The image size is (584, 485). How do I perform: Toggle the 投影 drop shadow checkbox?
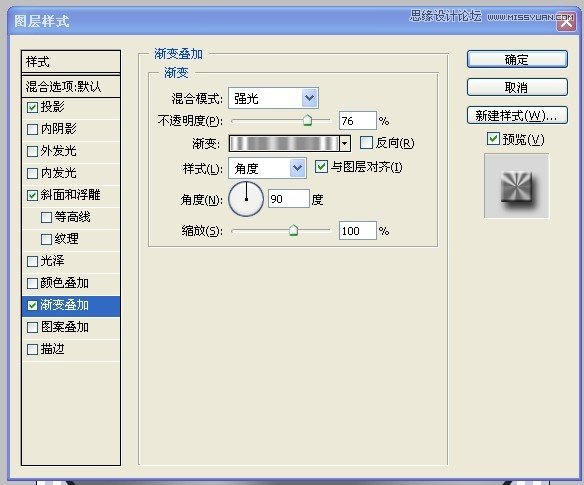[x=32, y=108]
